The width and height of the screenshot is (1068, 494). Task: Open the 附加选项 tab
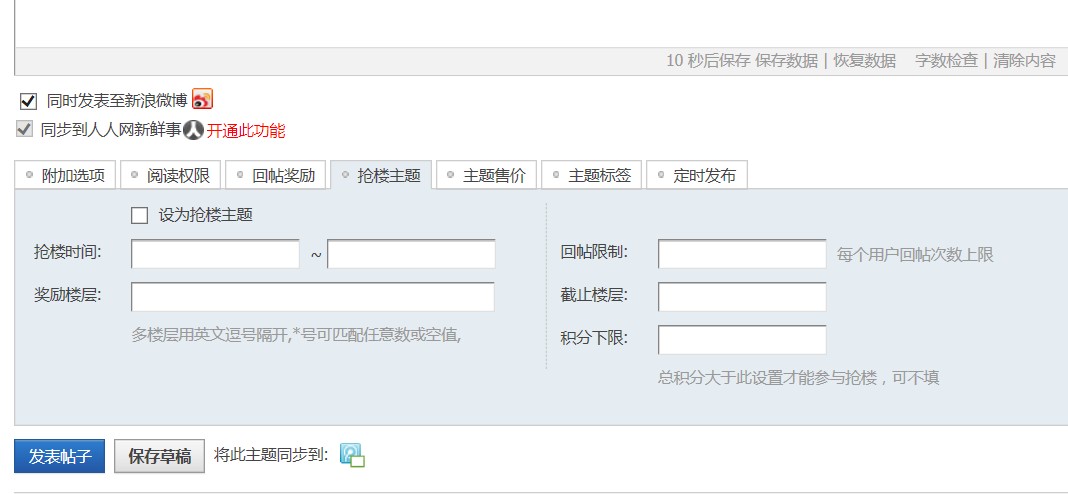pos(66,175)
